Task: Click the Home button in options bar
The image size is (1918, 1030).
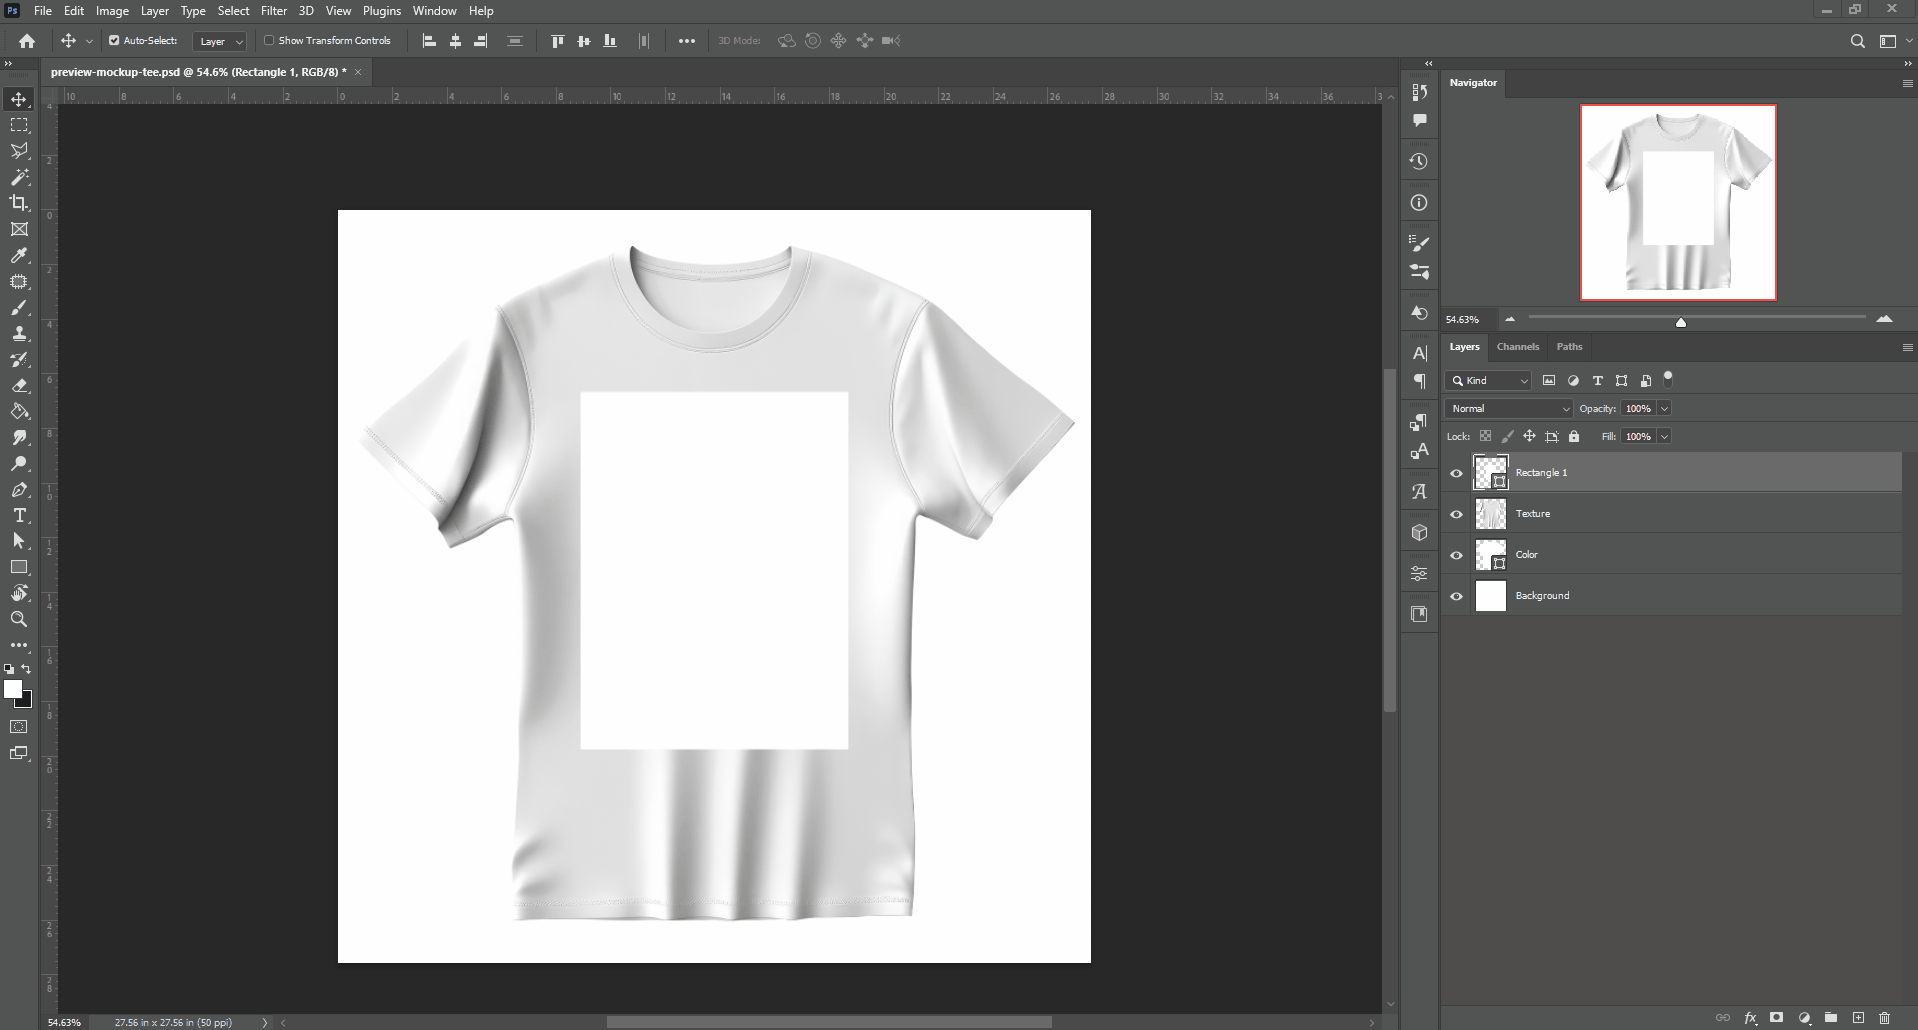Action: 27,41
